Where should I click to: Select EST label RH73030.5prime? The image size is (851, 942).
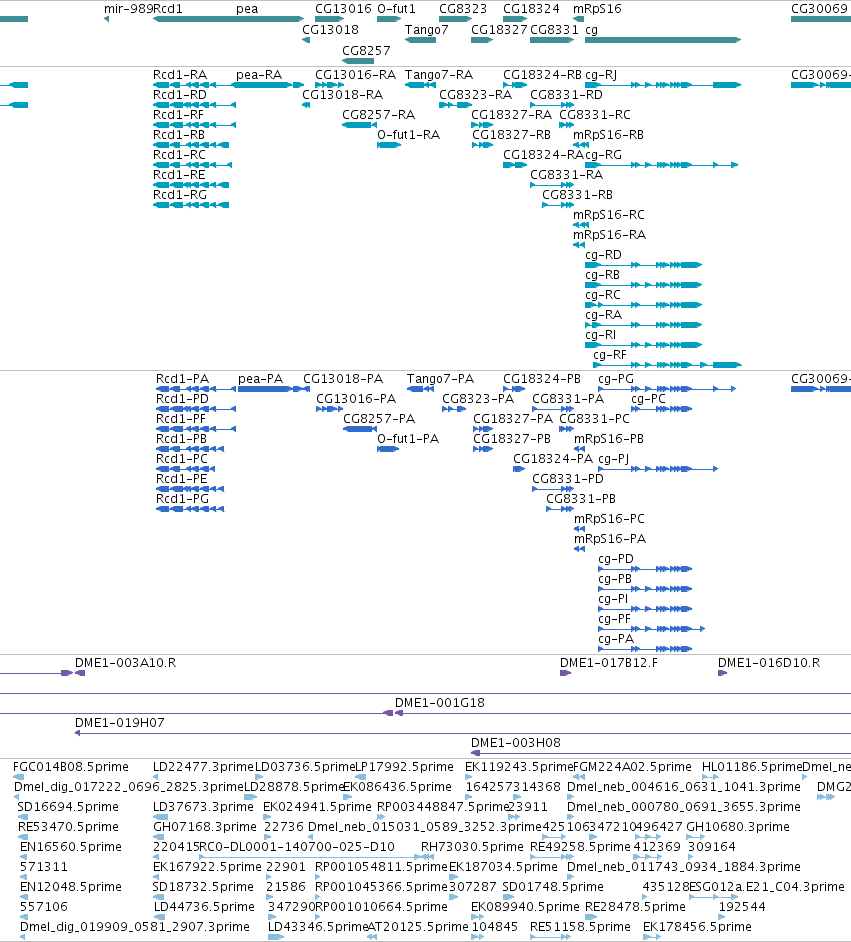click(472, 847)
